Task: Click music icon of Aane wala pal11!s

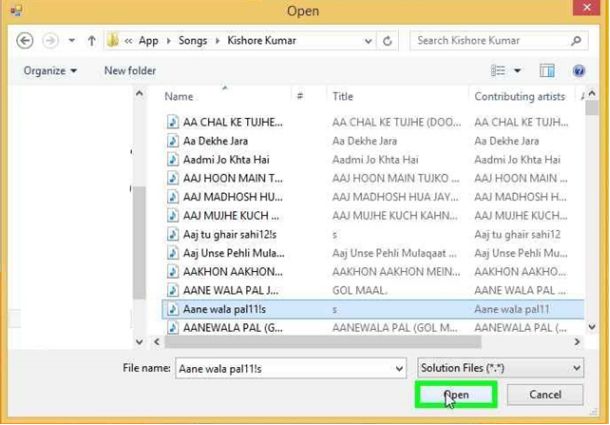Action: coord(173,309)
